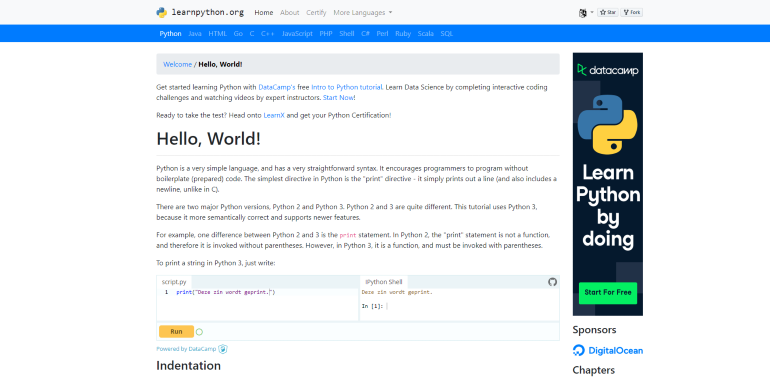Viewport: 770px width, 378px height.
Task: Expand the More Languages dropdown
Action: point(362,13)
